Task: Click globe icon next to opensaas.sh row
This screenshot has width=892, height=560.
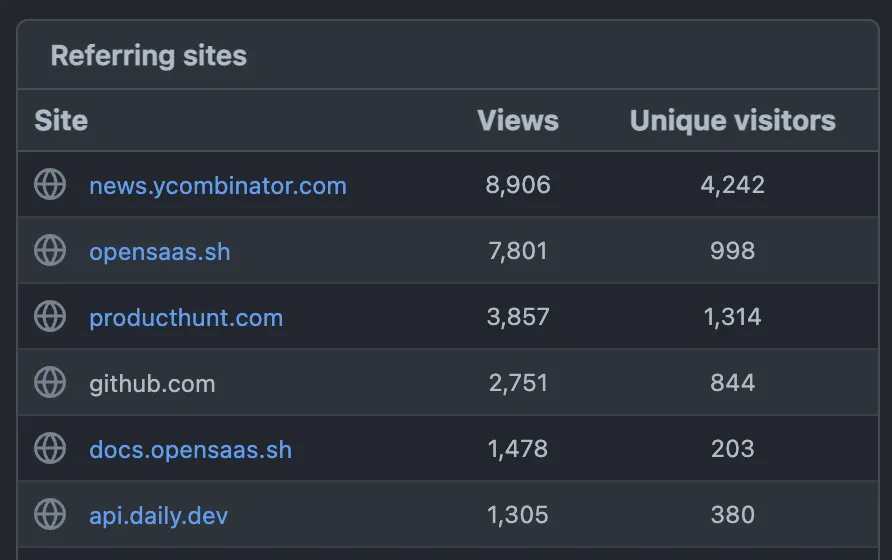Action: click(x=50, y=251)
